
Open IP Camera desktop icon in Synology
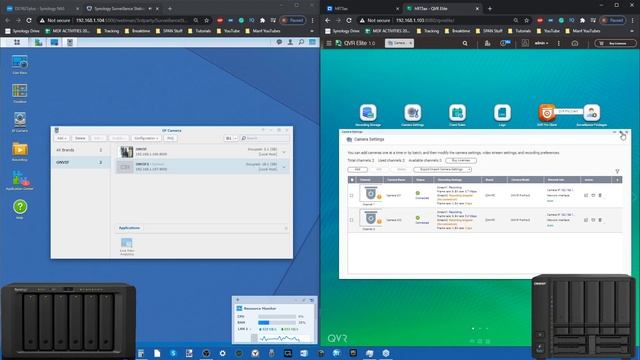[20, 122]
